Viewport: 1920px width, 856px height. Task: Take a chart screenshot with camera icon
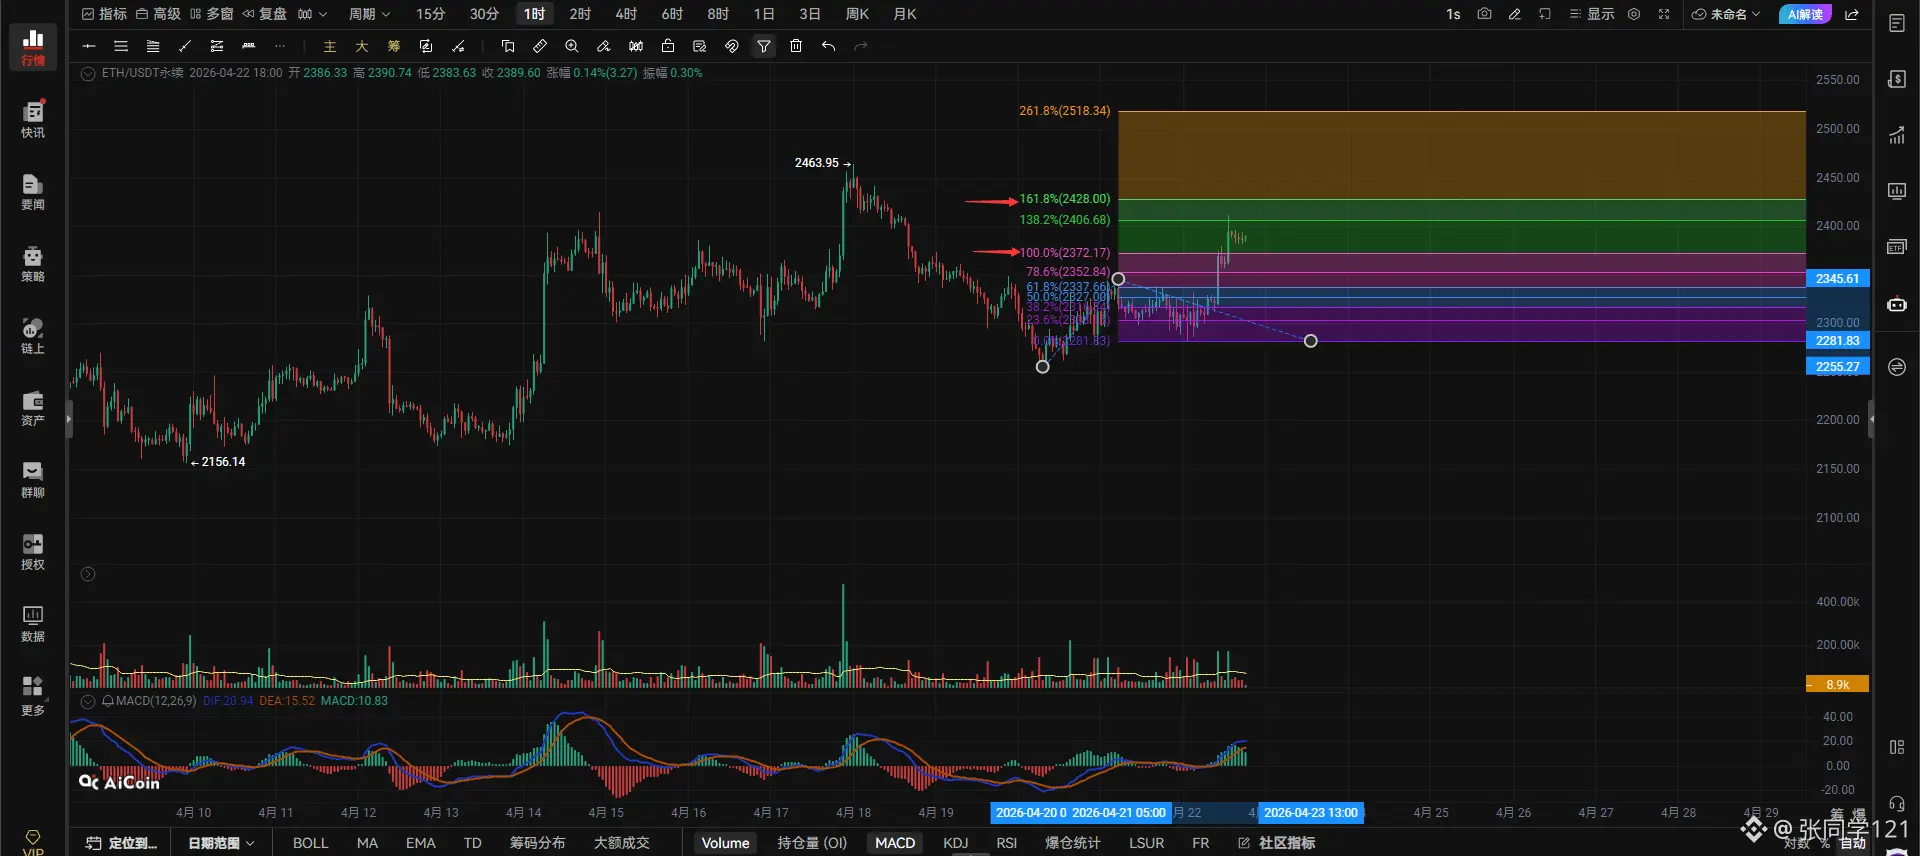point(1484,14)
